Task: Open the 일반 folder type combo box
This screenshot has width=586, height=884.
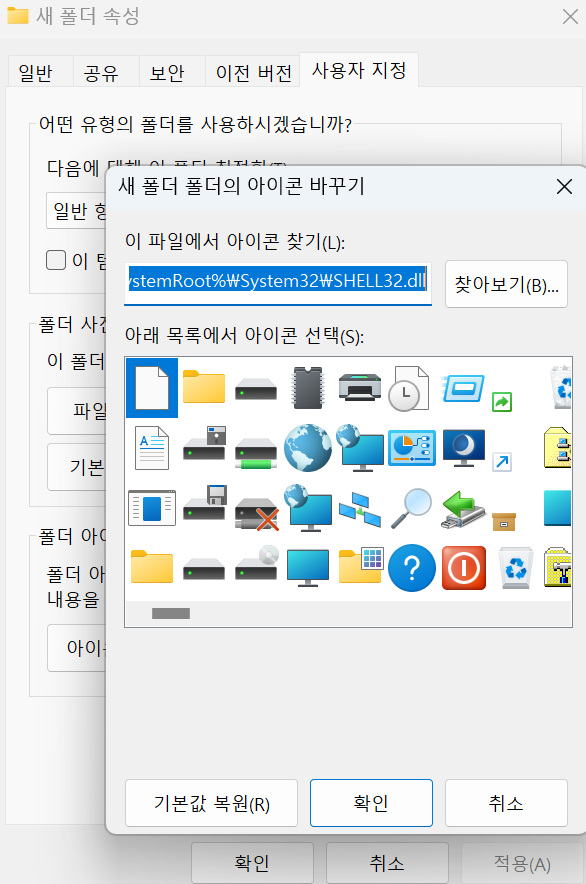Action: coord(76,211)
